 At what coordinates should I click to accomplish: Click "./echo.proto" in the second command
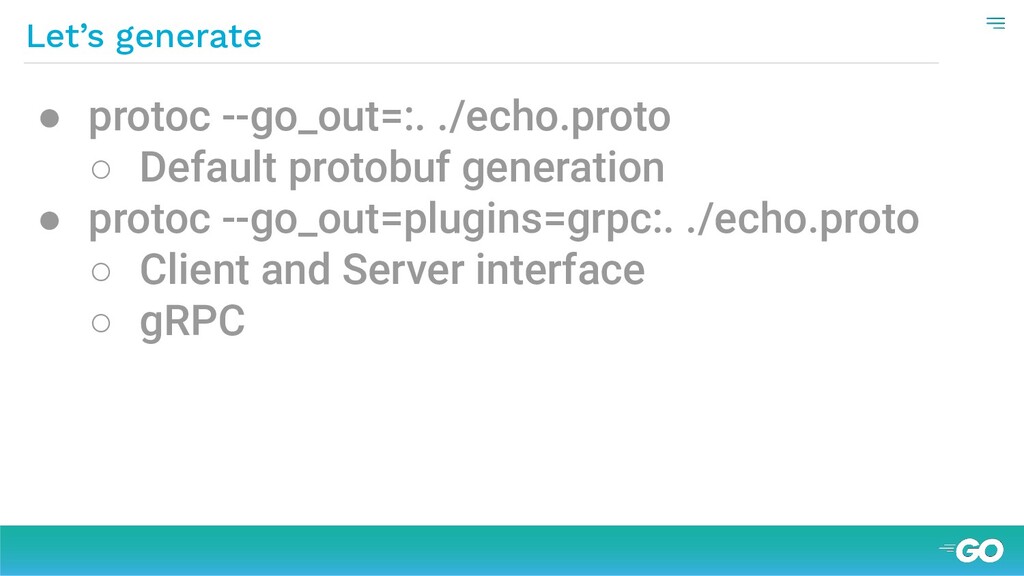803,220
